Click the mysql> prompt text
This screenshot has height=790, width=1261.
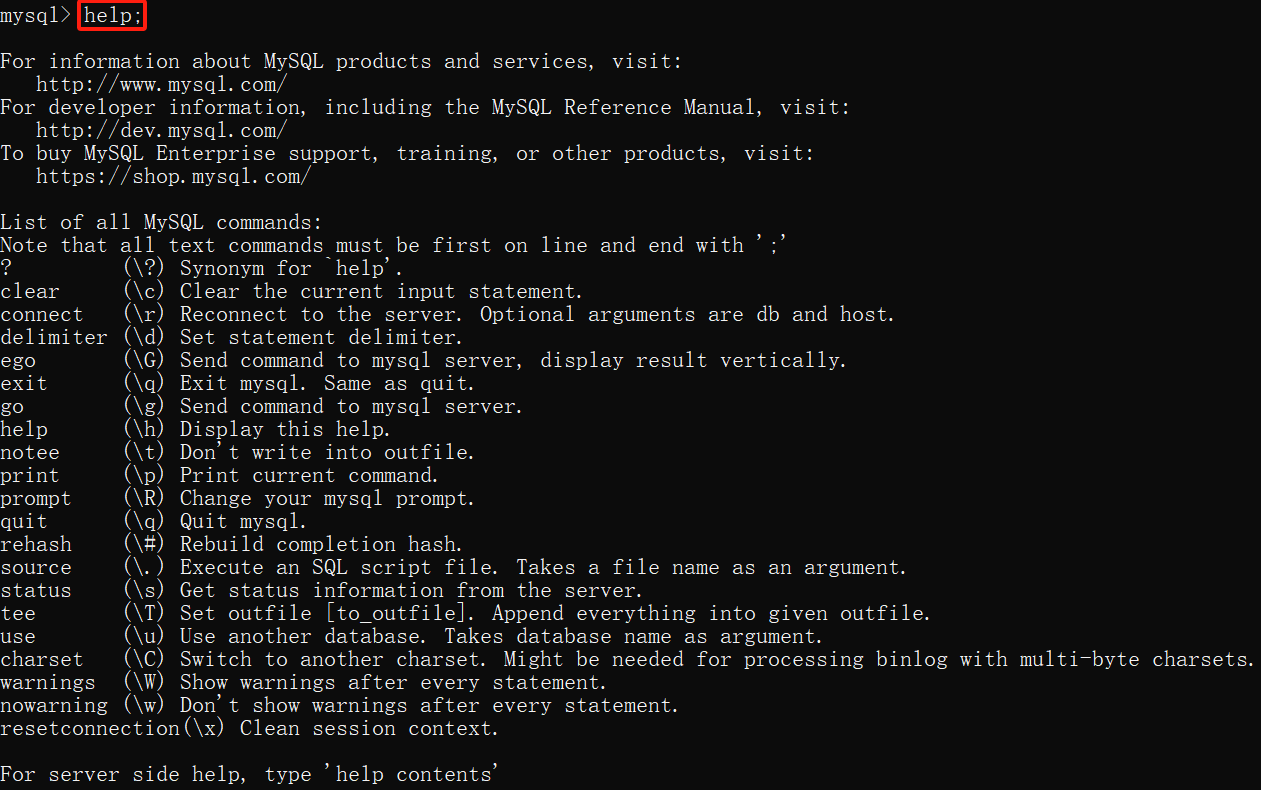36,16
